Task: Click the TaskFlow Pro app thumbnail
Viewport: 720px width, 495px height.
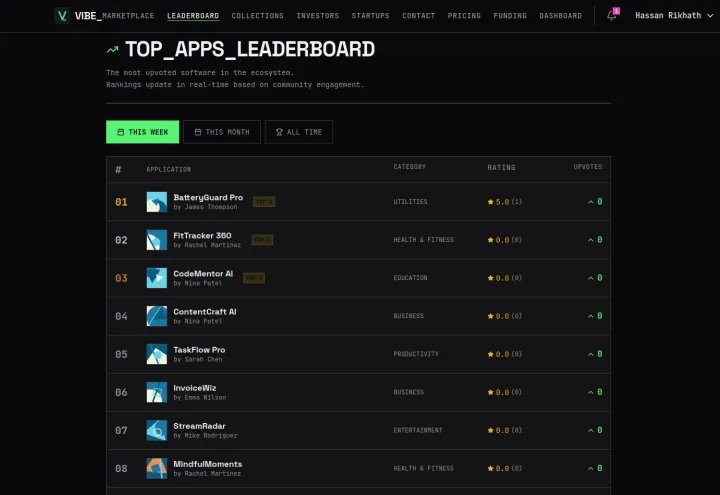Action: click(157, 354)
